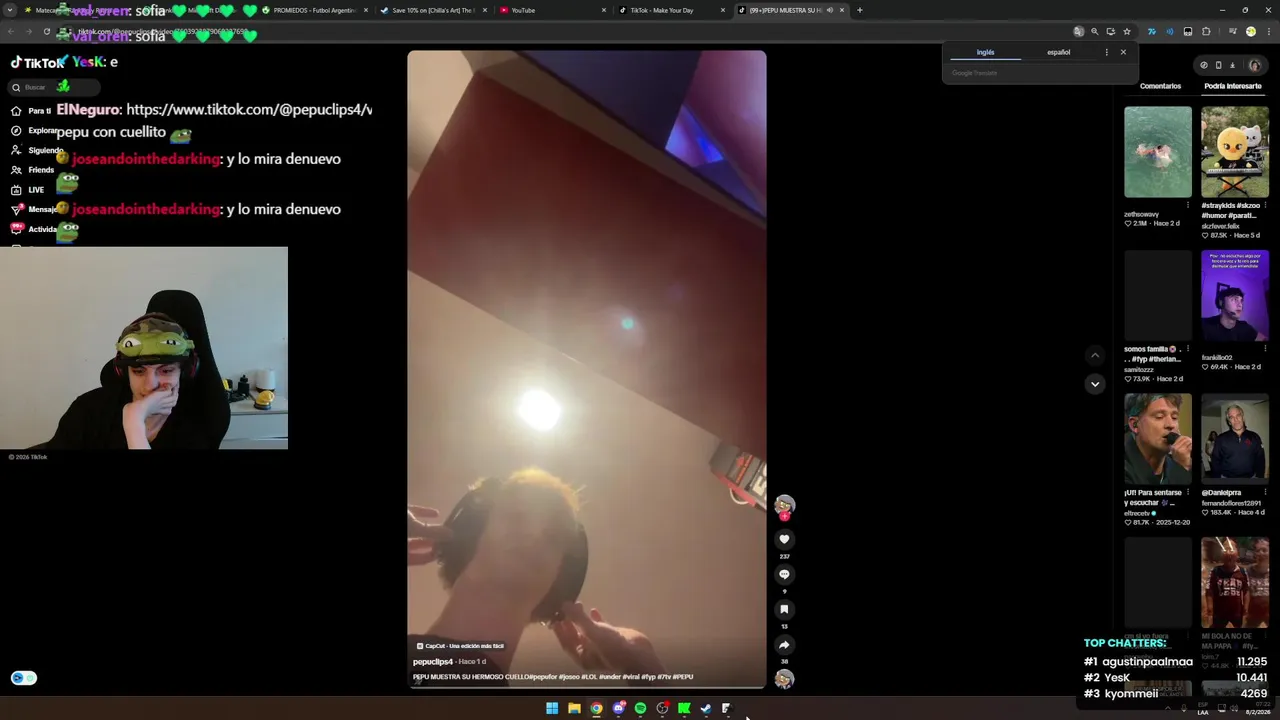Screen dimensions: 1280x720
Task: Open Kick app from taskbar
Action: [684, 708]
